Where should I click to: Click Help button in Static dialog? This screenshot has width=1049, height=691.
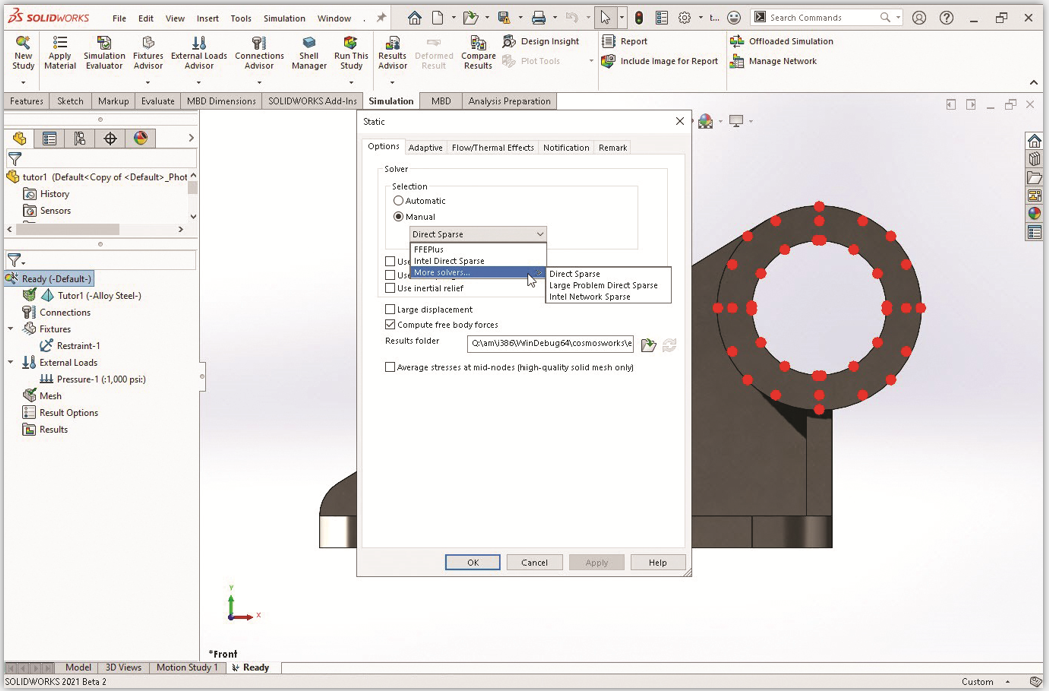(658, 563)
